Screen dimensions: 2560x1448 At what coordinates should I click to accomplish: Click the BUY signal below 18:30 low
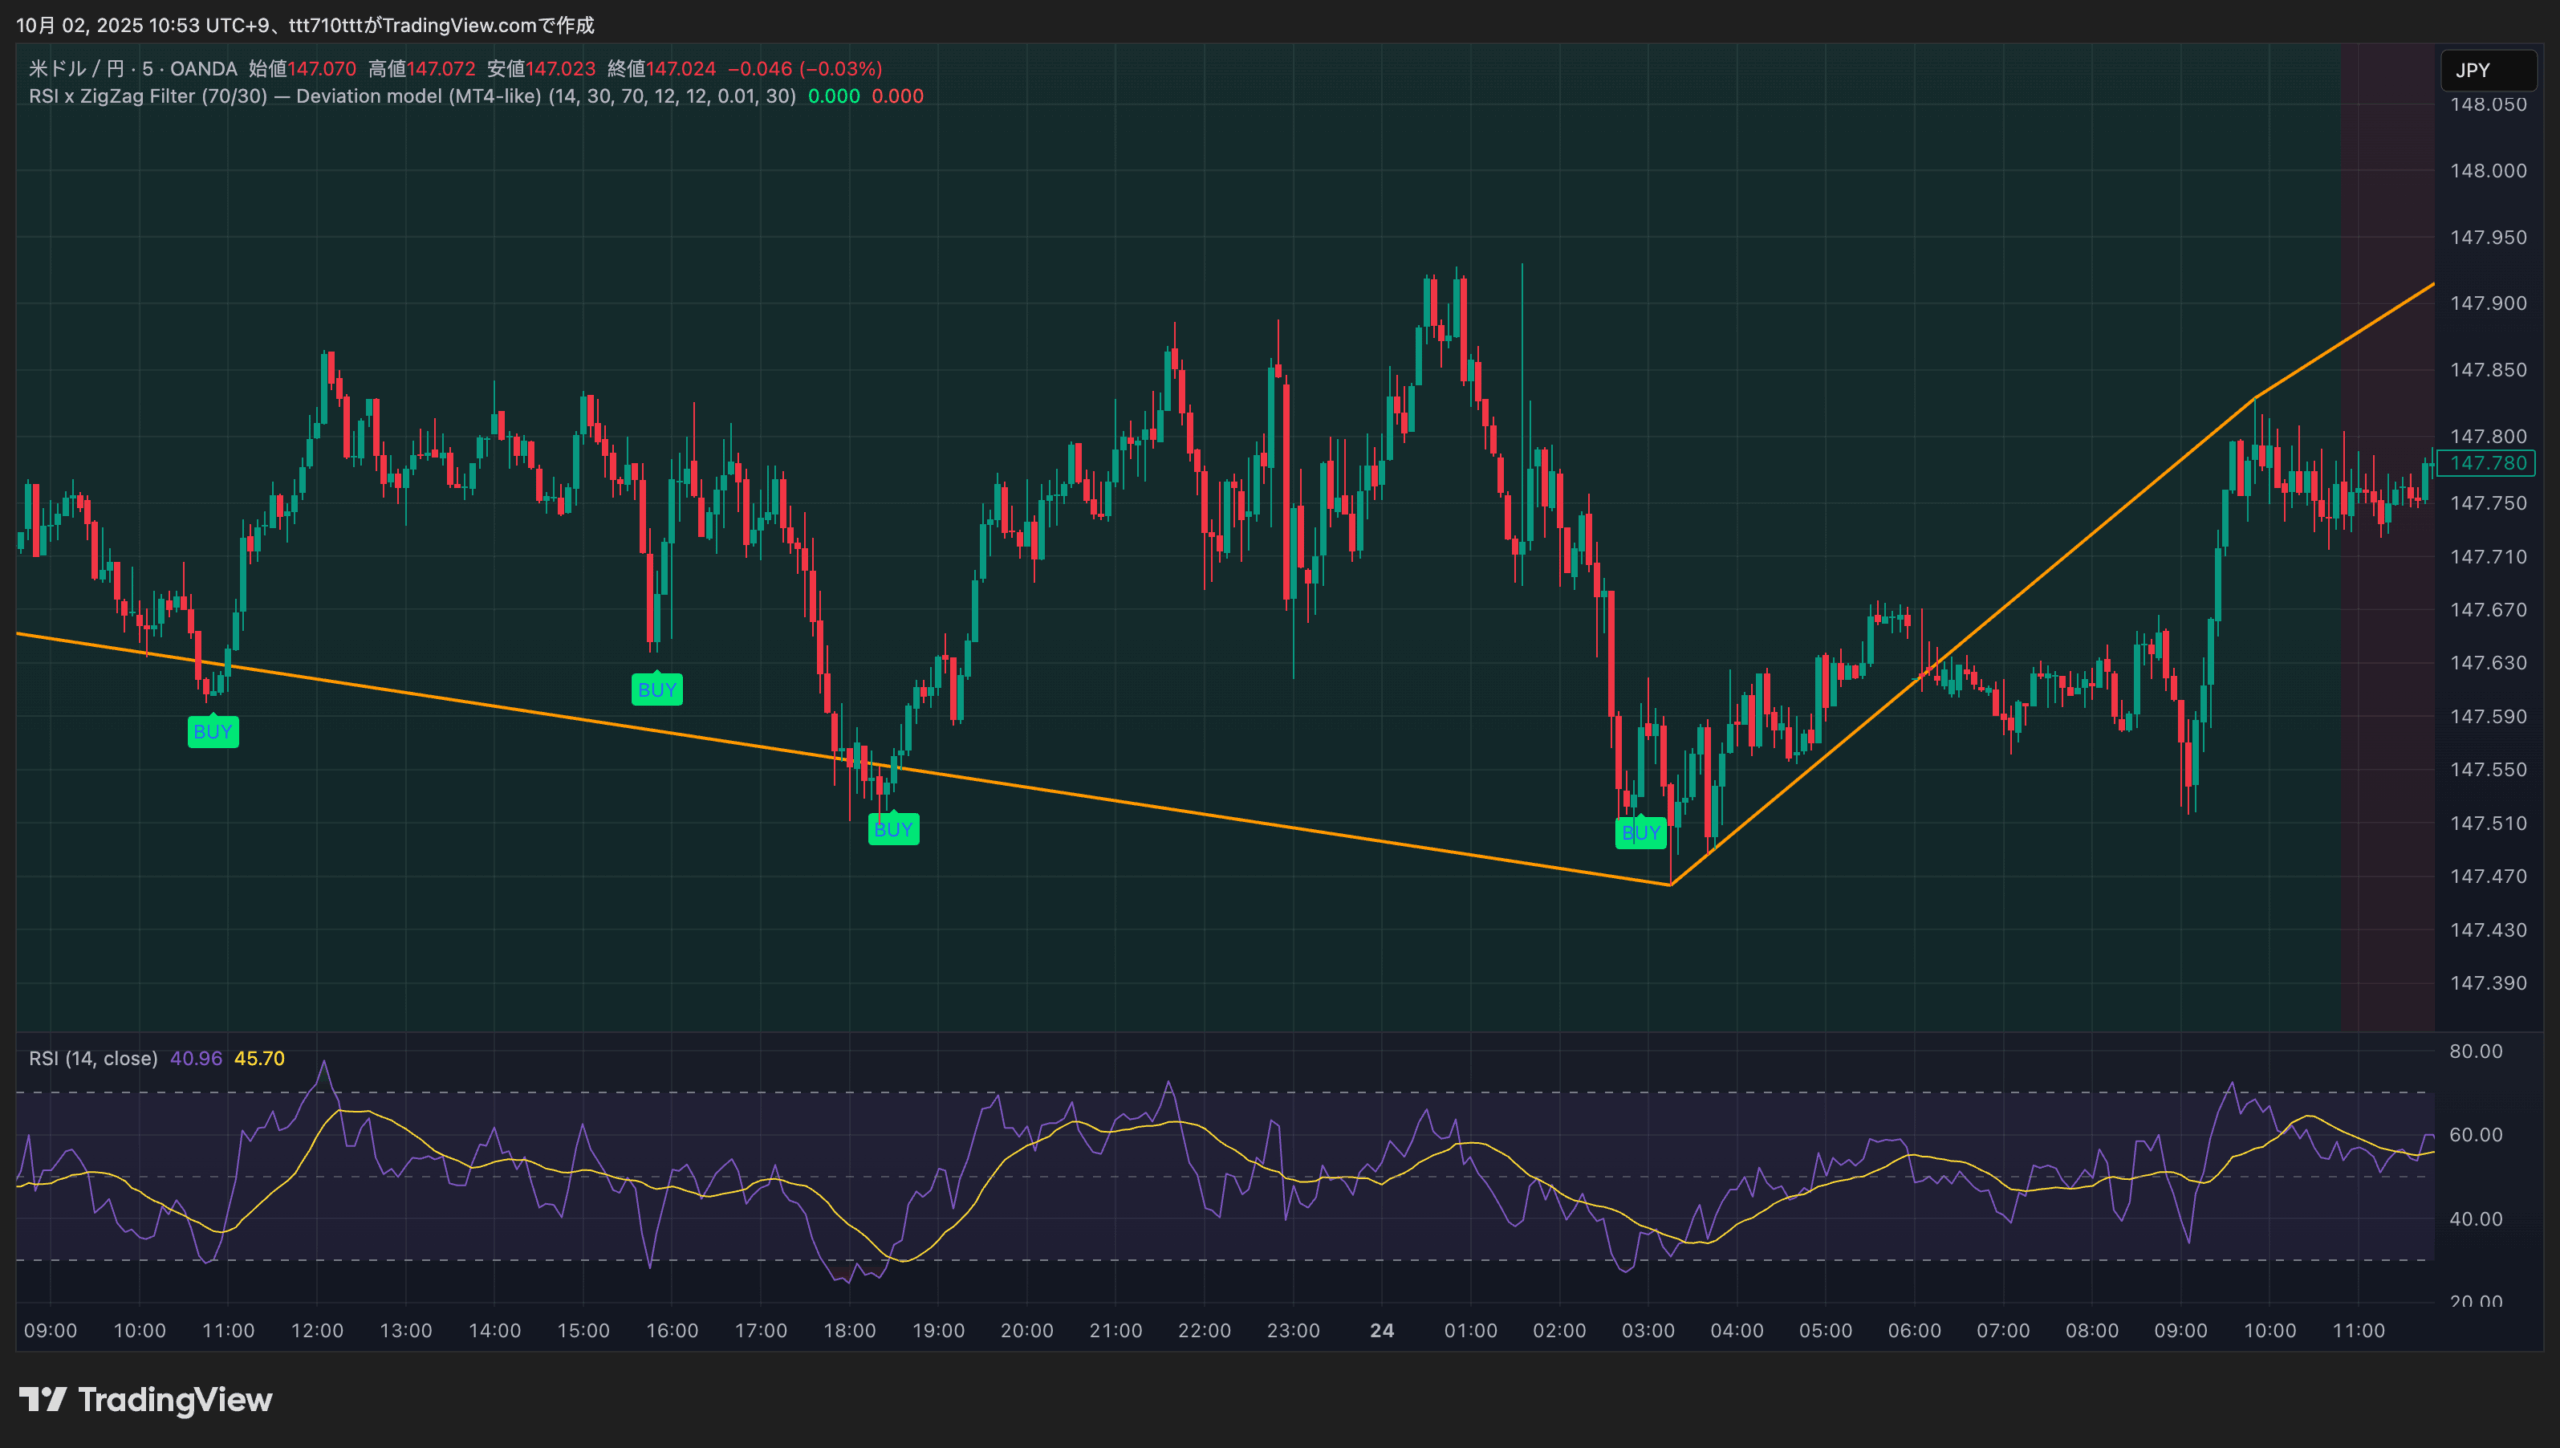[x=893, y=829]
